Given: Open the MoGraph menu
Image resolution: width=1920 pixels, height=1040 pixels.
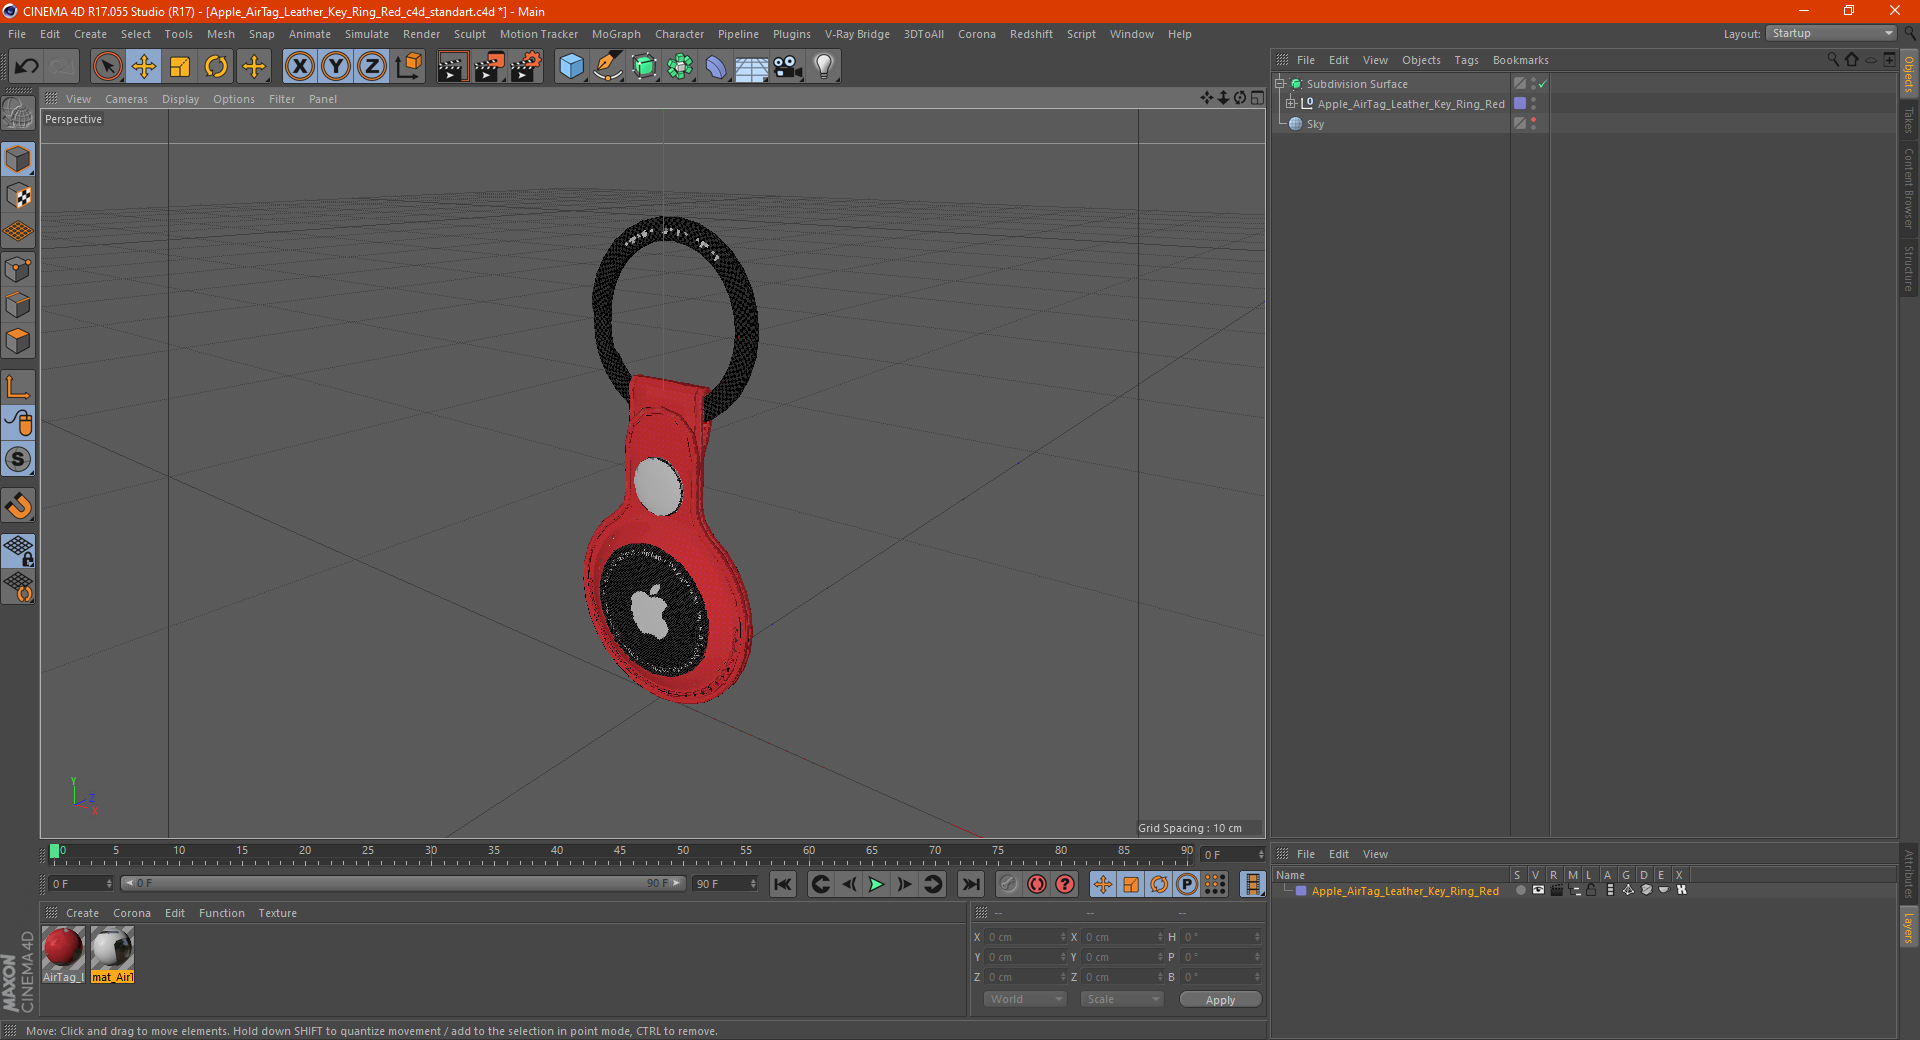Looking at the screenshot, I should (x=616, y=34).
